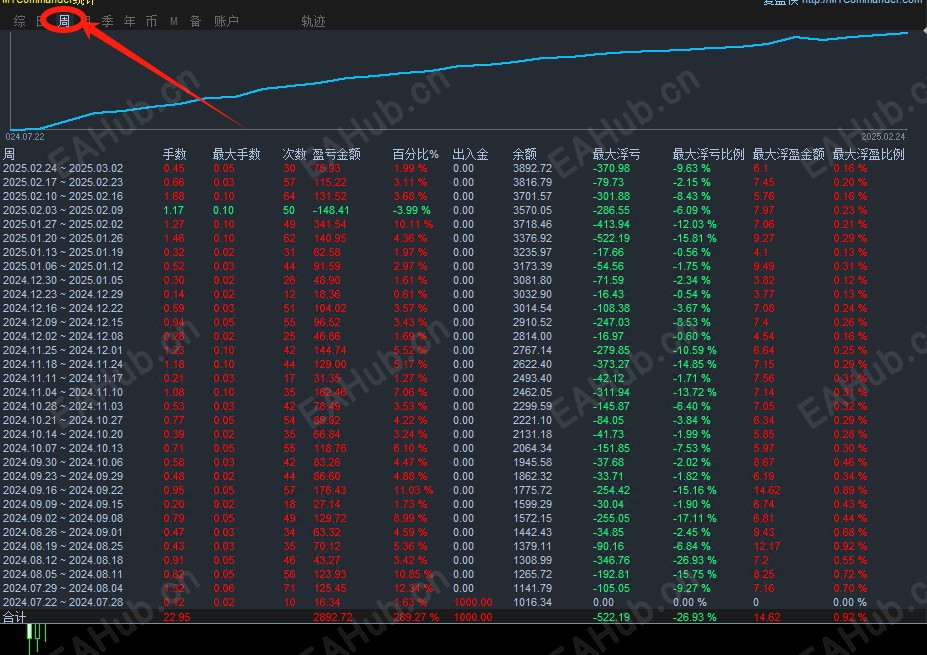This screenshot has height=655, width=927.
Task: Click the 最大浮盈金额 column header
Action: pos(788,154)
